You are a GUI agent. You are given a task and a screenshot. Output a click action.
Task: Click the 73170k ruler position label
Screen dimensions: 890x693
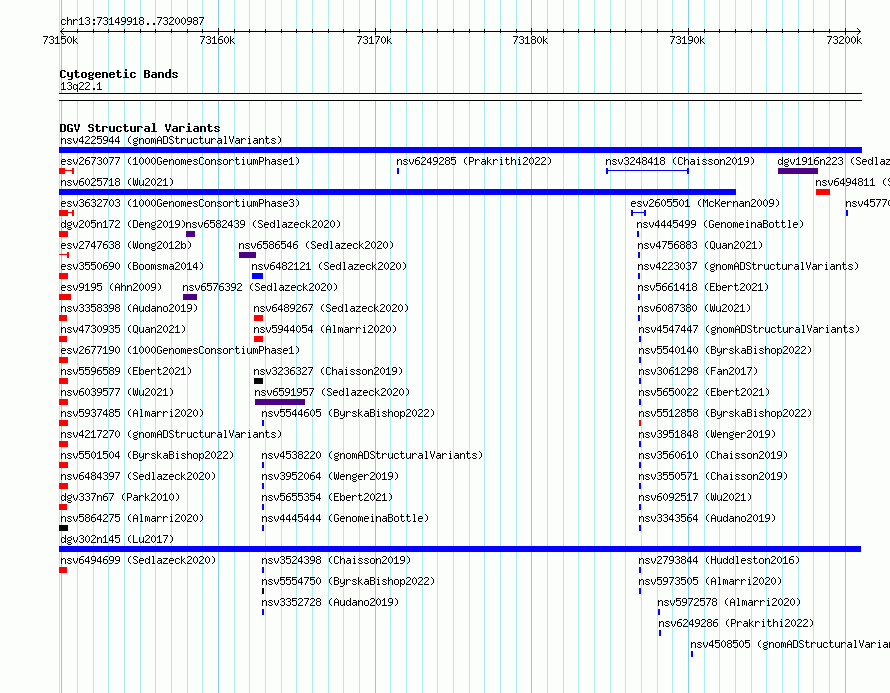point(374,40)
